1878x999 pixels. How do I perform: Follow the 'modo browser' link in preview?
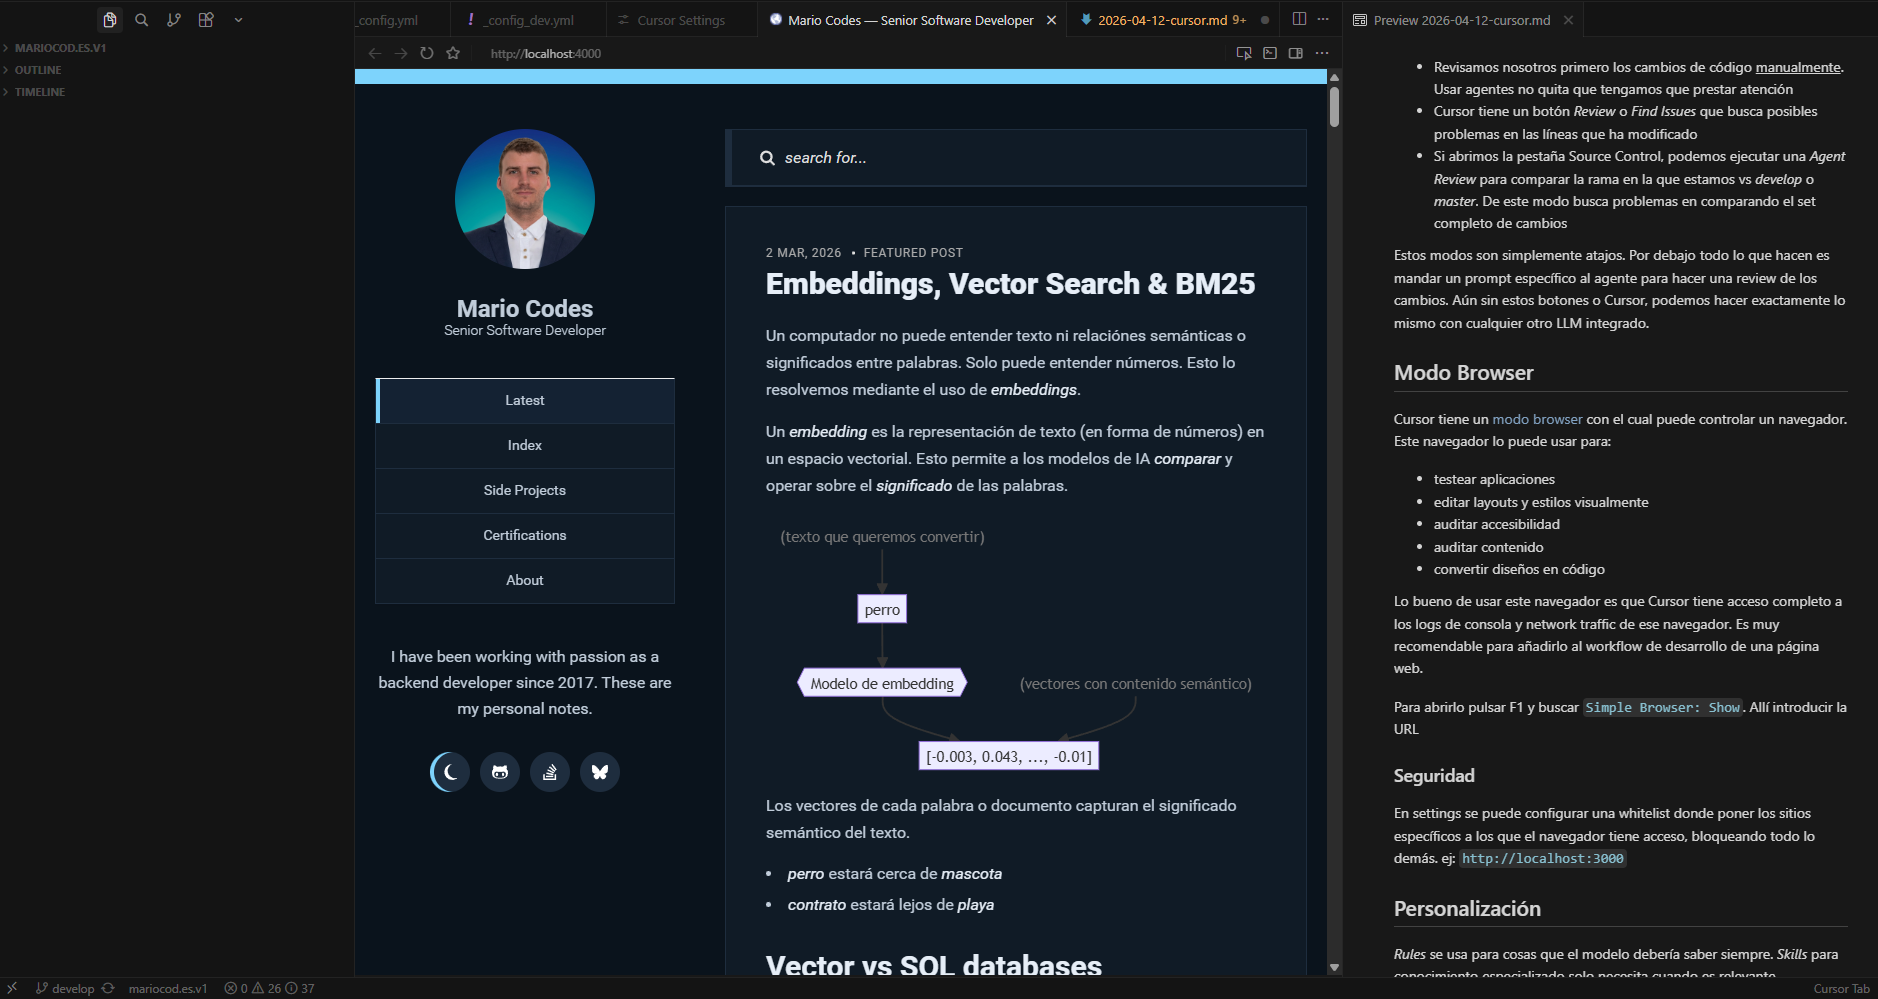click(x=1537, y=420)
